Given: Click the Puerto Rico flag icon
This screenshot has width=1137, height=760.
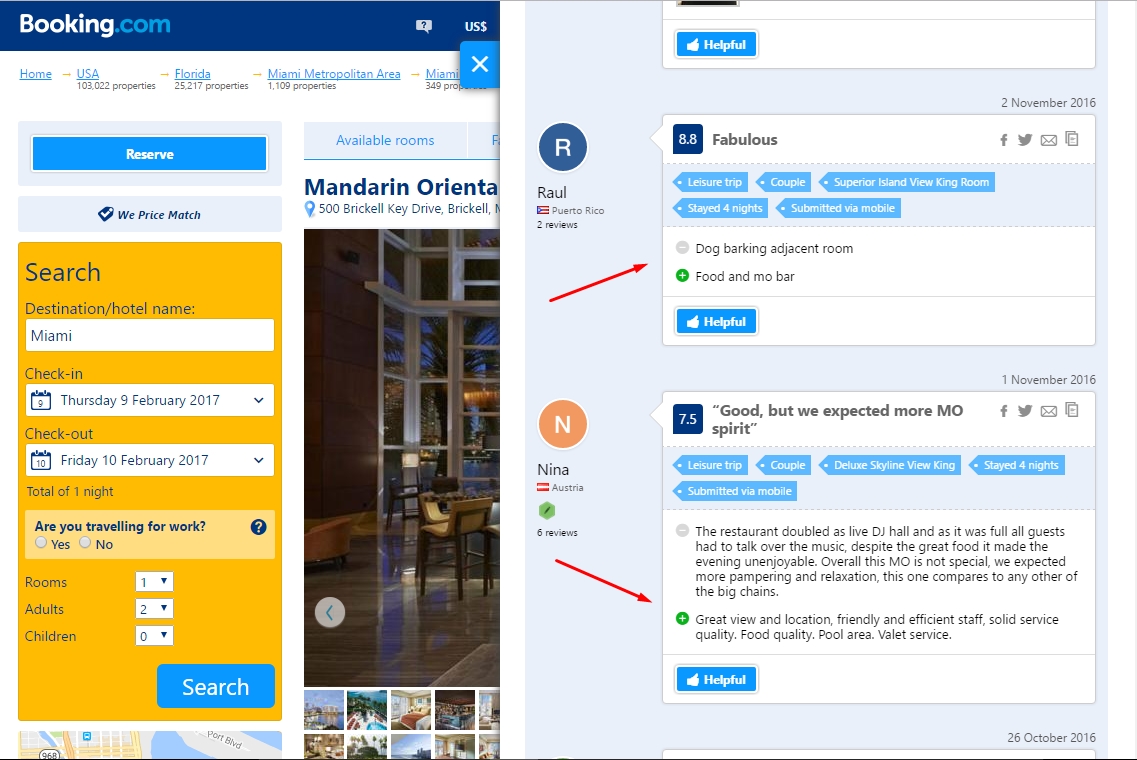Looking at the screenshot, I should pos(542,210).
